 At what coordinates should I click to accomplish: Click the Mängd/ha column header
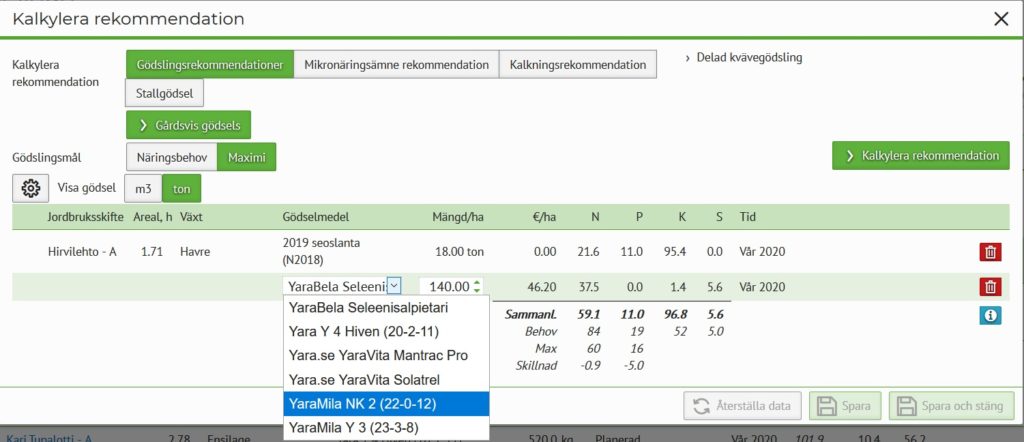point(458,217)
